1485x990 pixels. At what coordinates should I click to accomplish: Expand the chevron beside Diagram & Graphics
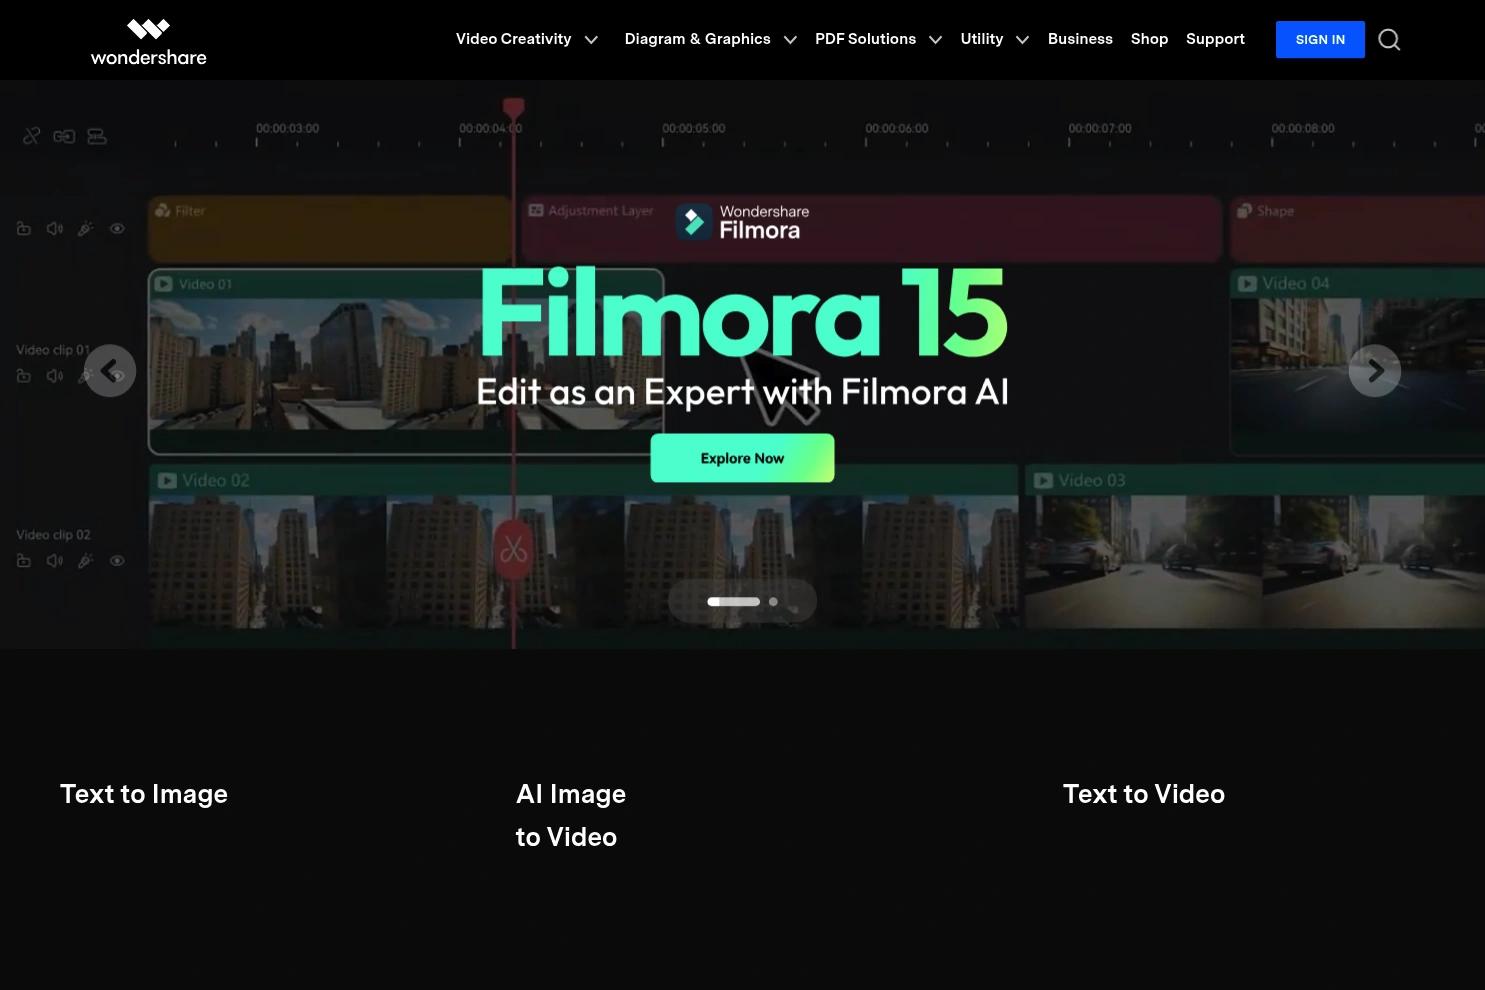tap(790, 40)
